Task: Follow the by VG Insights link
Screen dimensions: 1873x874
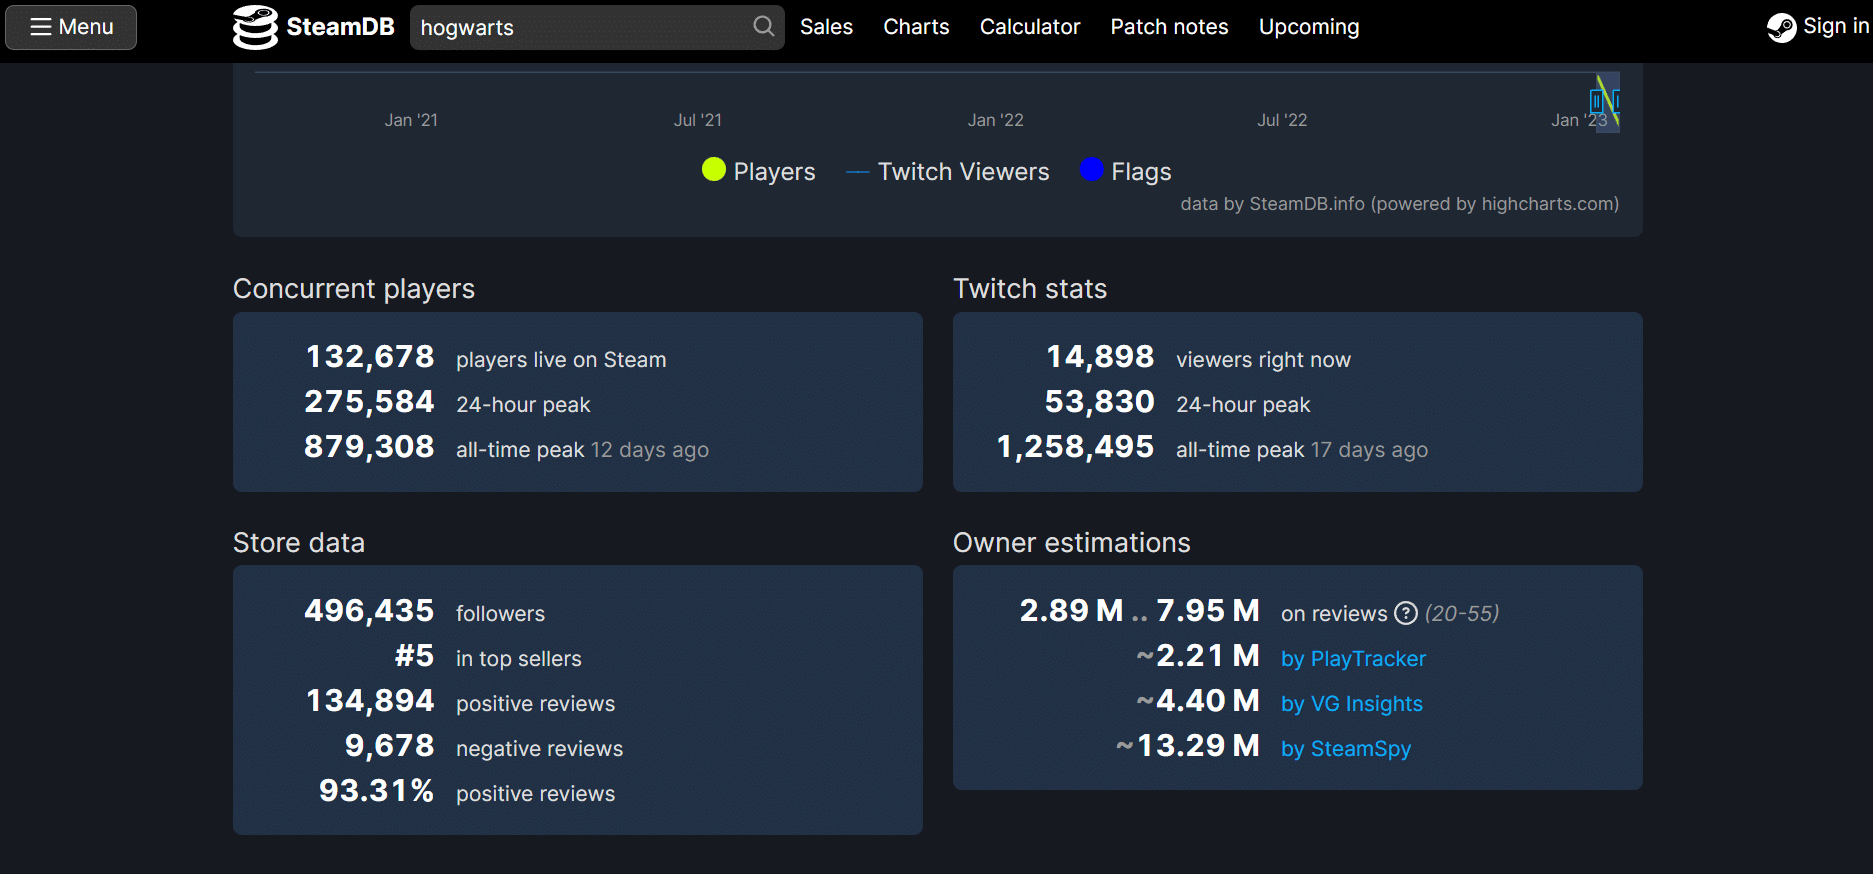Action: pos(1351,704)
